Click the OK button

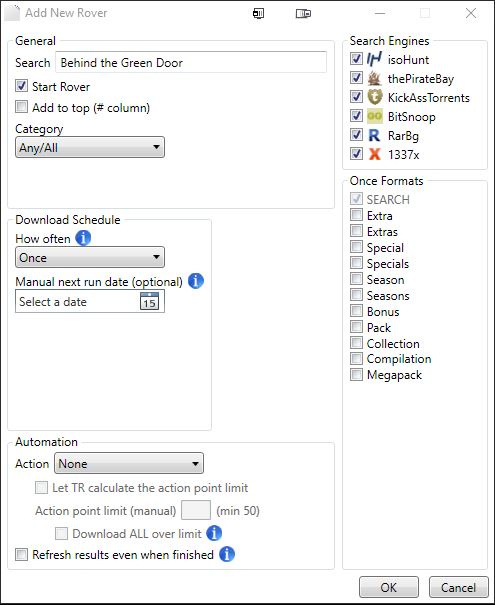click(389, 587)
